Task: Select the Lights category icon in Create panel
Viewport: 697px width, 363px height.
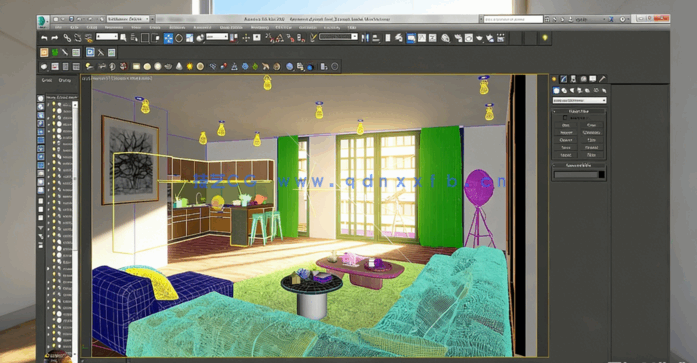Action: pyautogui.click(x=572, y=91)
